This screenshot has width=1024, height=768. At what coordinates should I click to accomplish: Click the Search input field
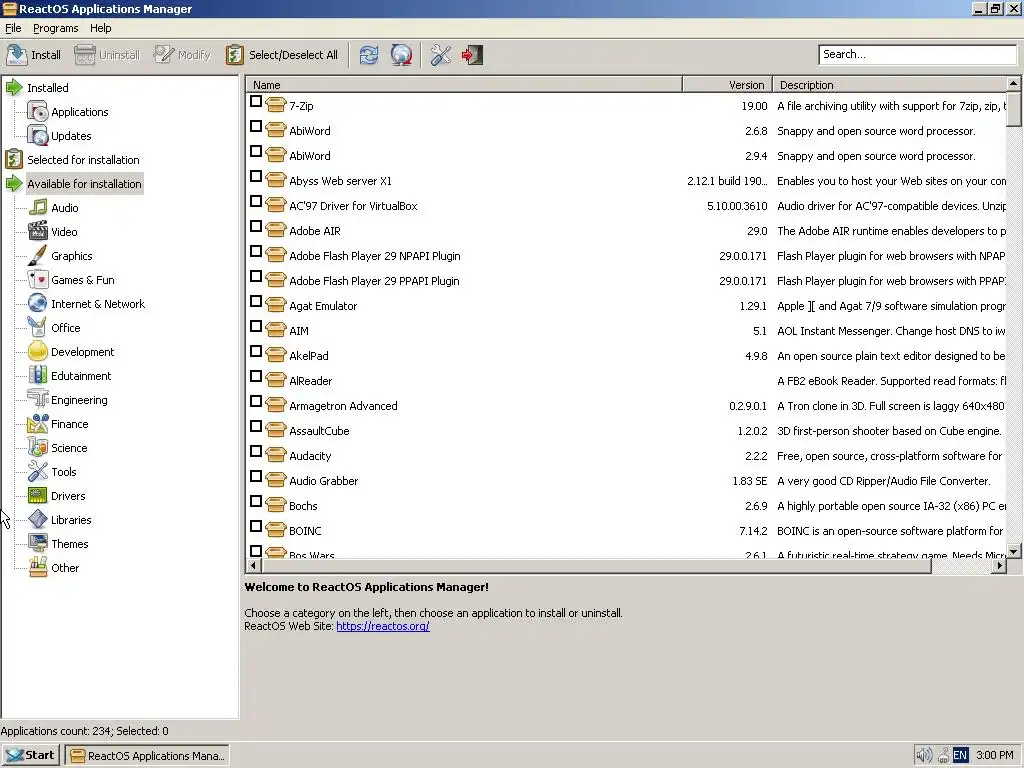(917, 54)
